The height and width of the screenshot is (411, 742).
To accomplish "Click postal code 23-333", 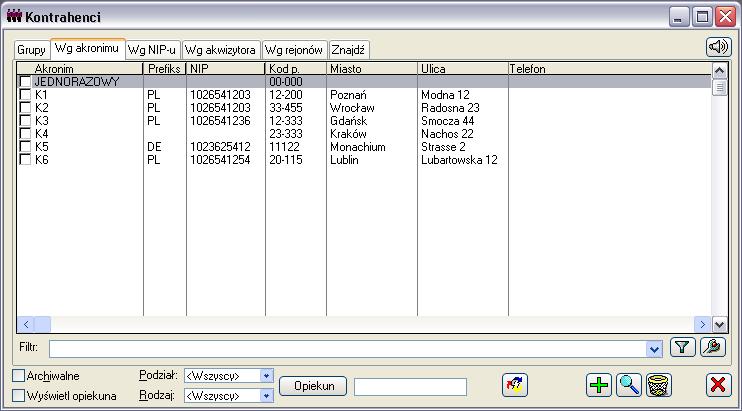I will [x=286, y=134].
